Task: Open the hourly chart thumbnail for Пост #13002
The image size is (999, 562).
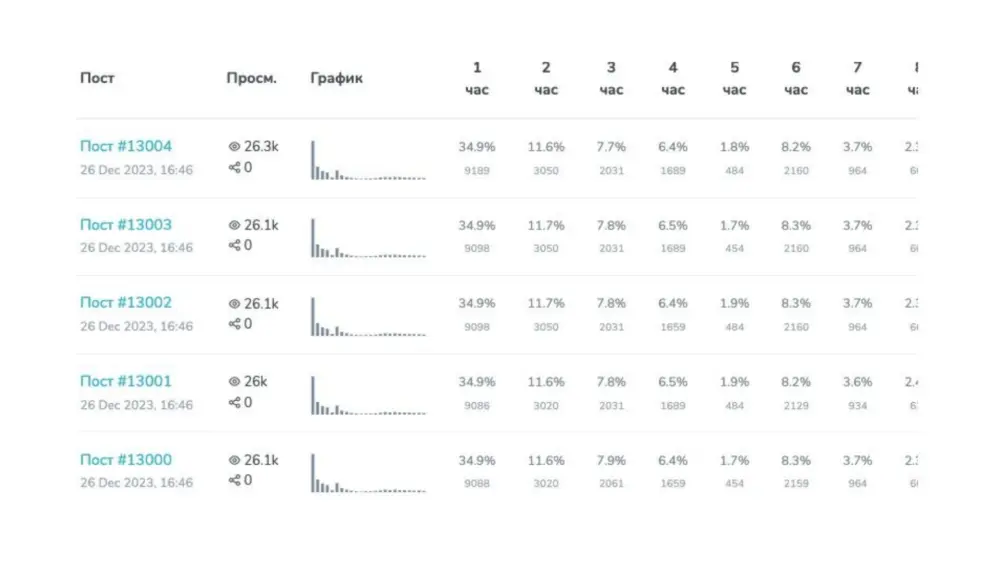Action: tap(368, 316)
